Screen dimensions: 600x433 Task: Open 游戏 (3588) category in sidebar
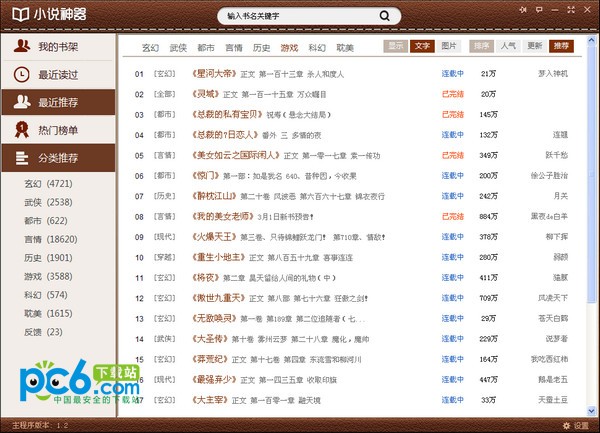pyautogui.click(x=48, y=276)
